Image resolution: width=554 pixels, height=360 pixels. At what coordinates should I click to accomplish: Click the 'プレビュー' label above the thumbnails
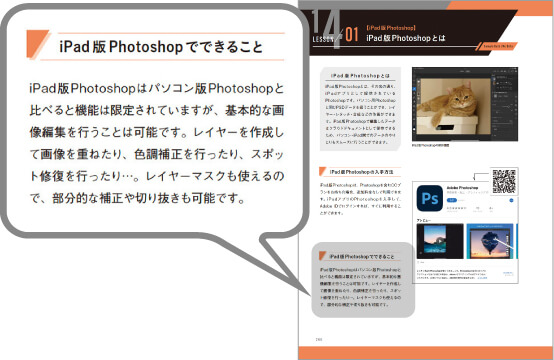tap(424, 220)
